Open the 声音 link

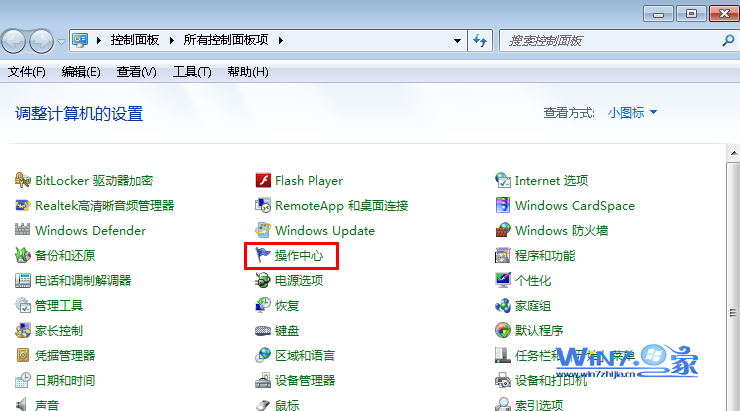click(47, 405)
